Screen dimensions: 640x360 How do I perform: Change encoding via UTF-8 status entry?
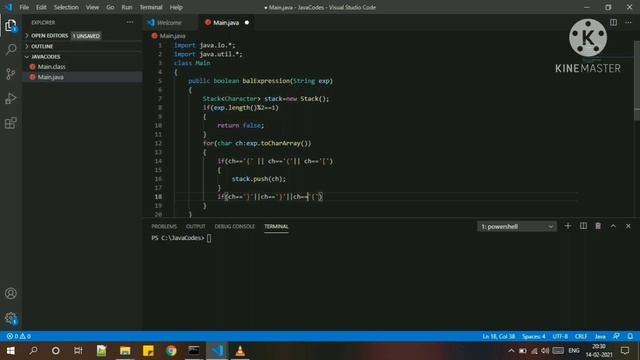tap(560, 336)
